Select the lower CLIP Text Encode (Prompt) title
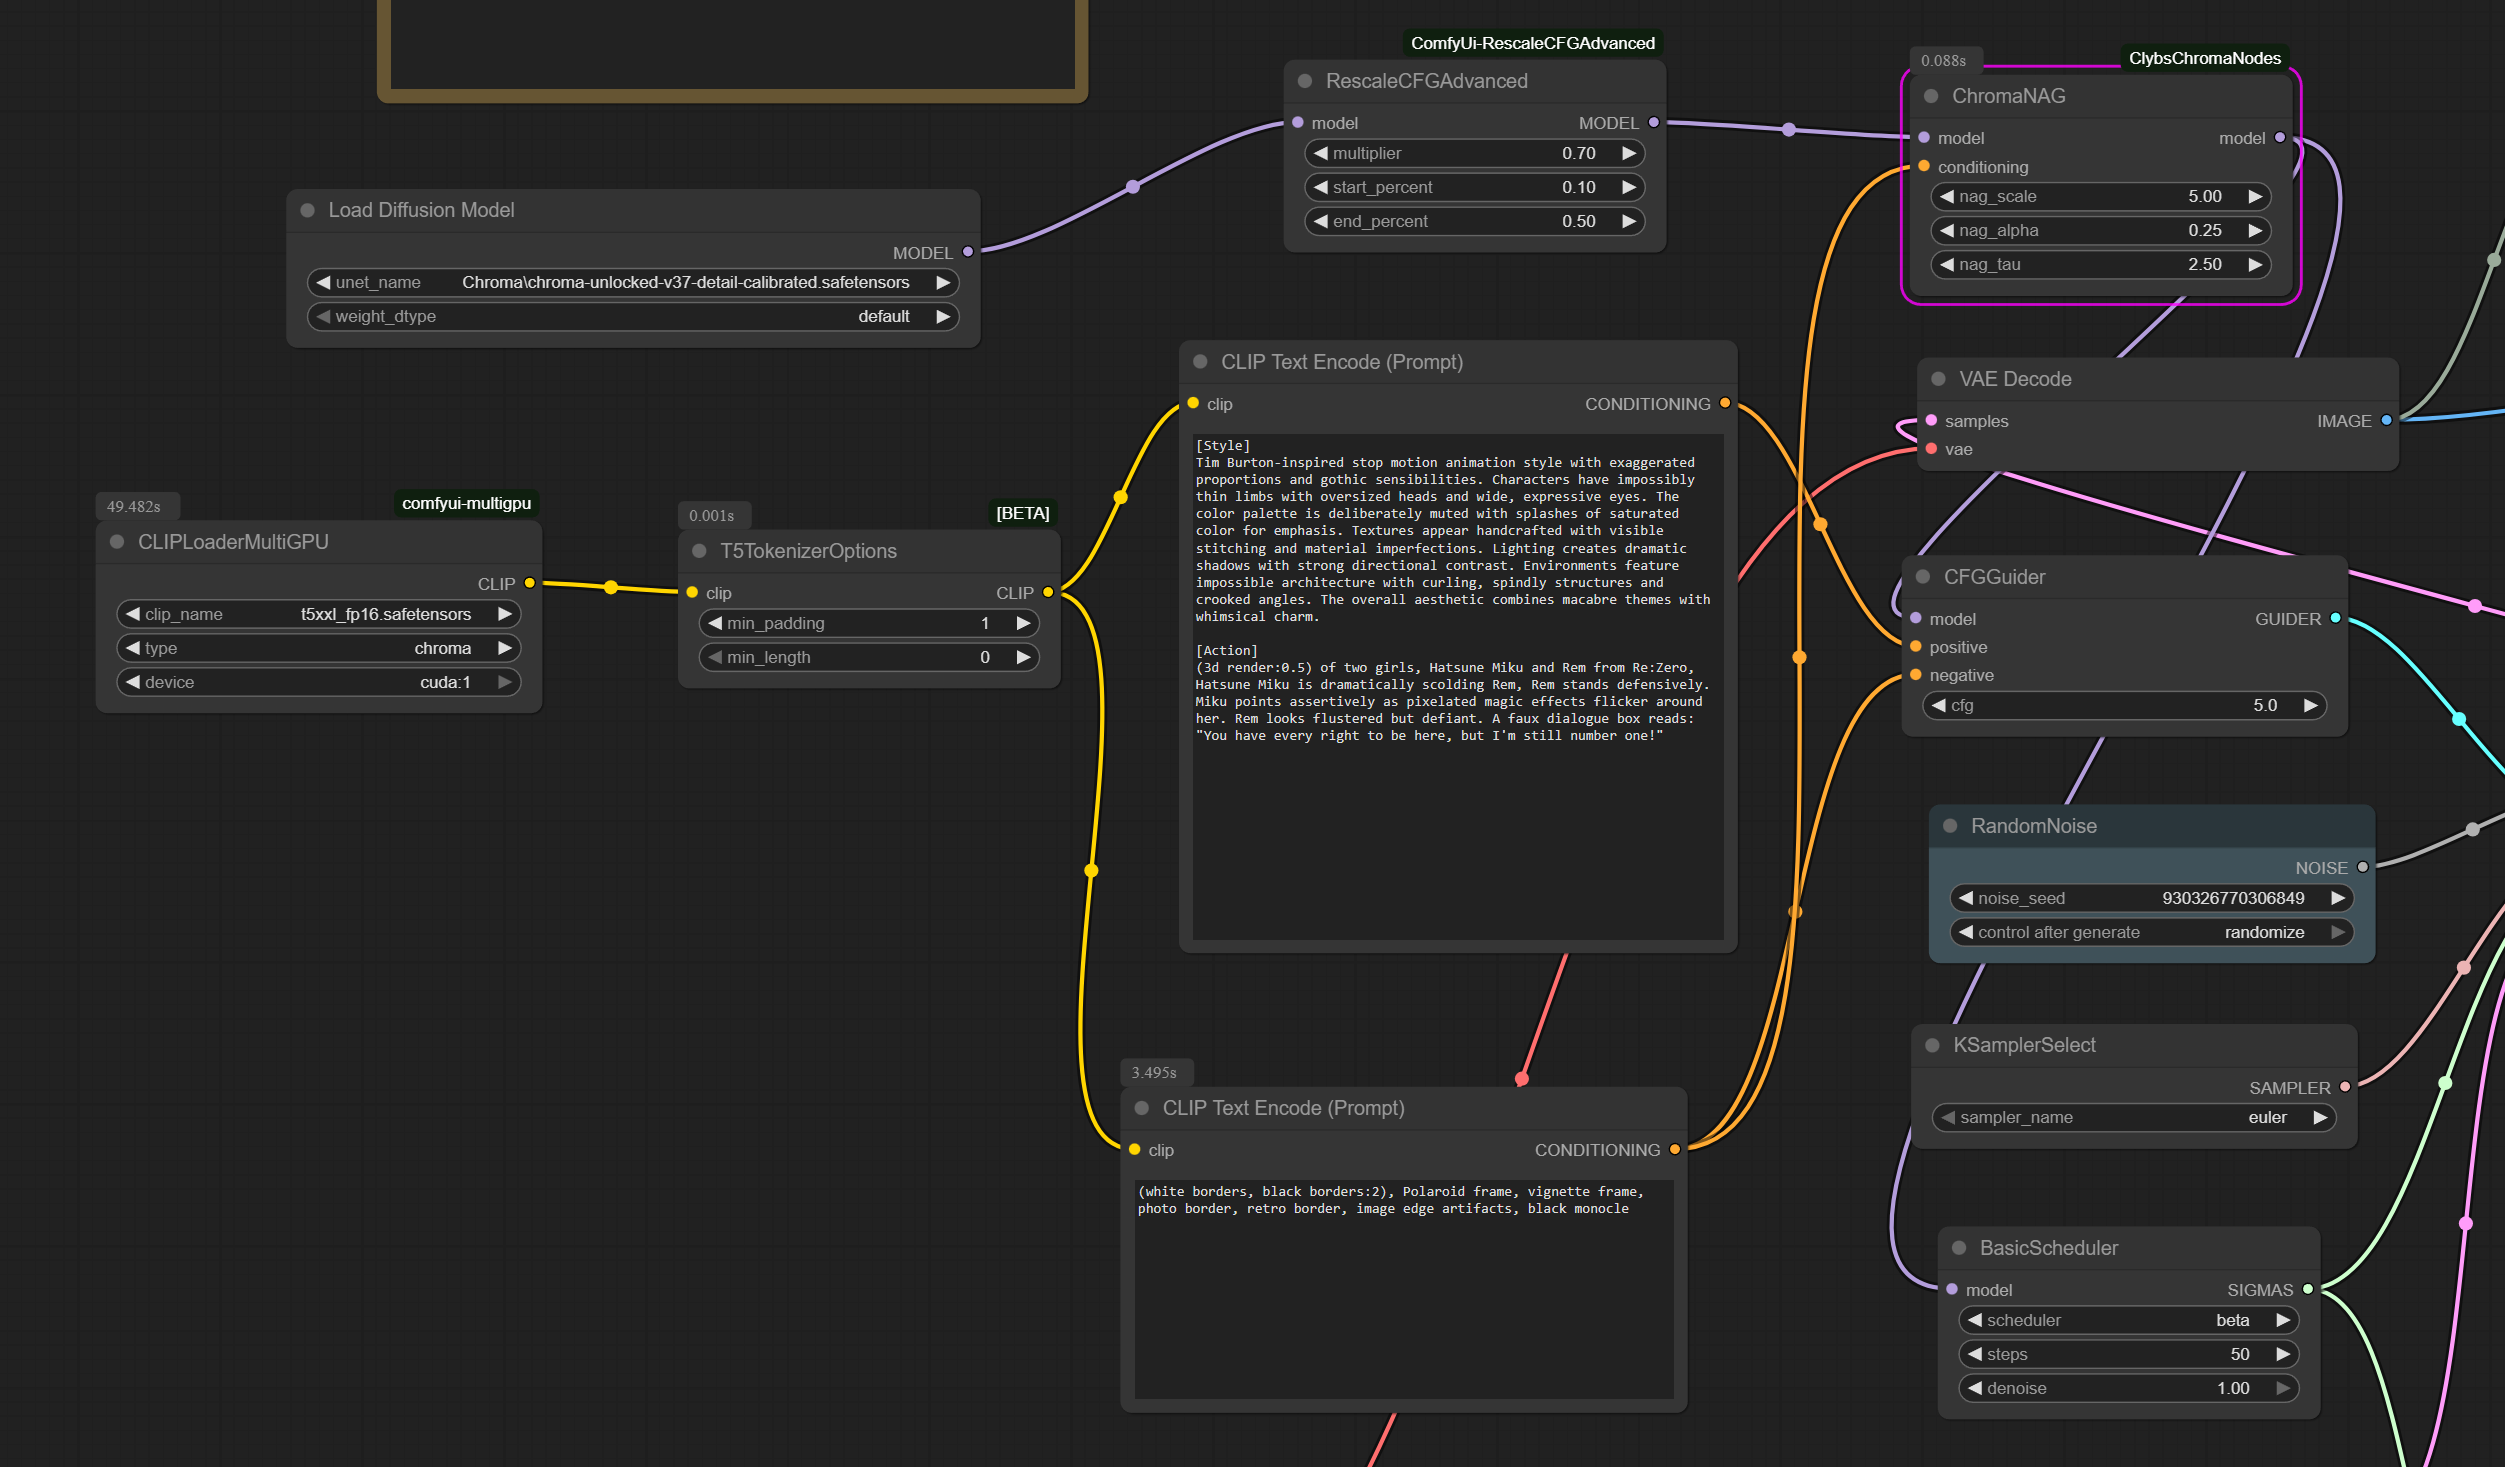The image size is (2505, 1467). (x=1283, y=1108)
